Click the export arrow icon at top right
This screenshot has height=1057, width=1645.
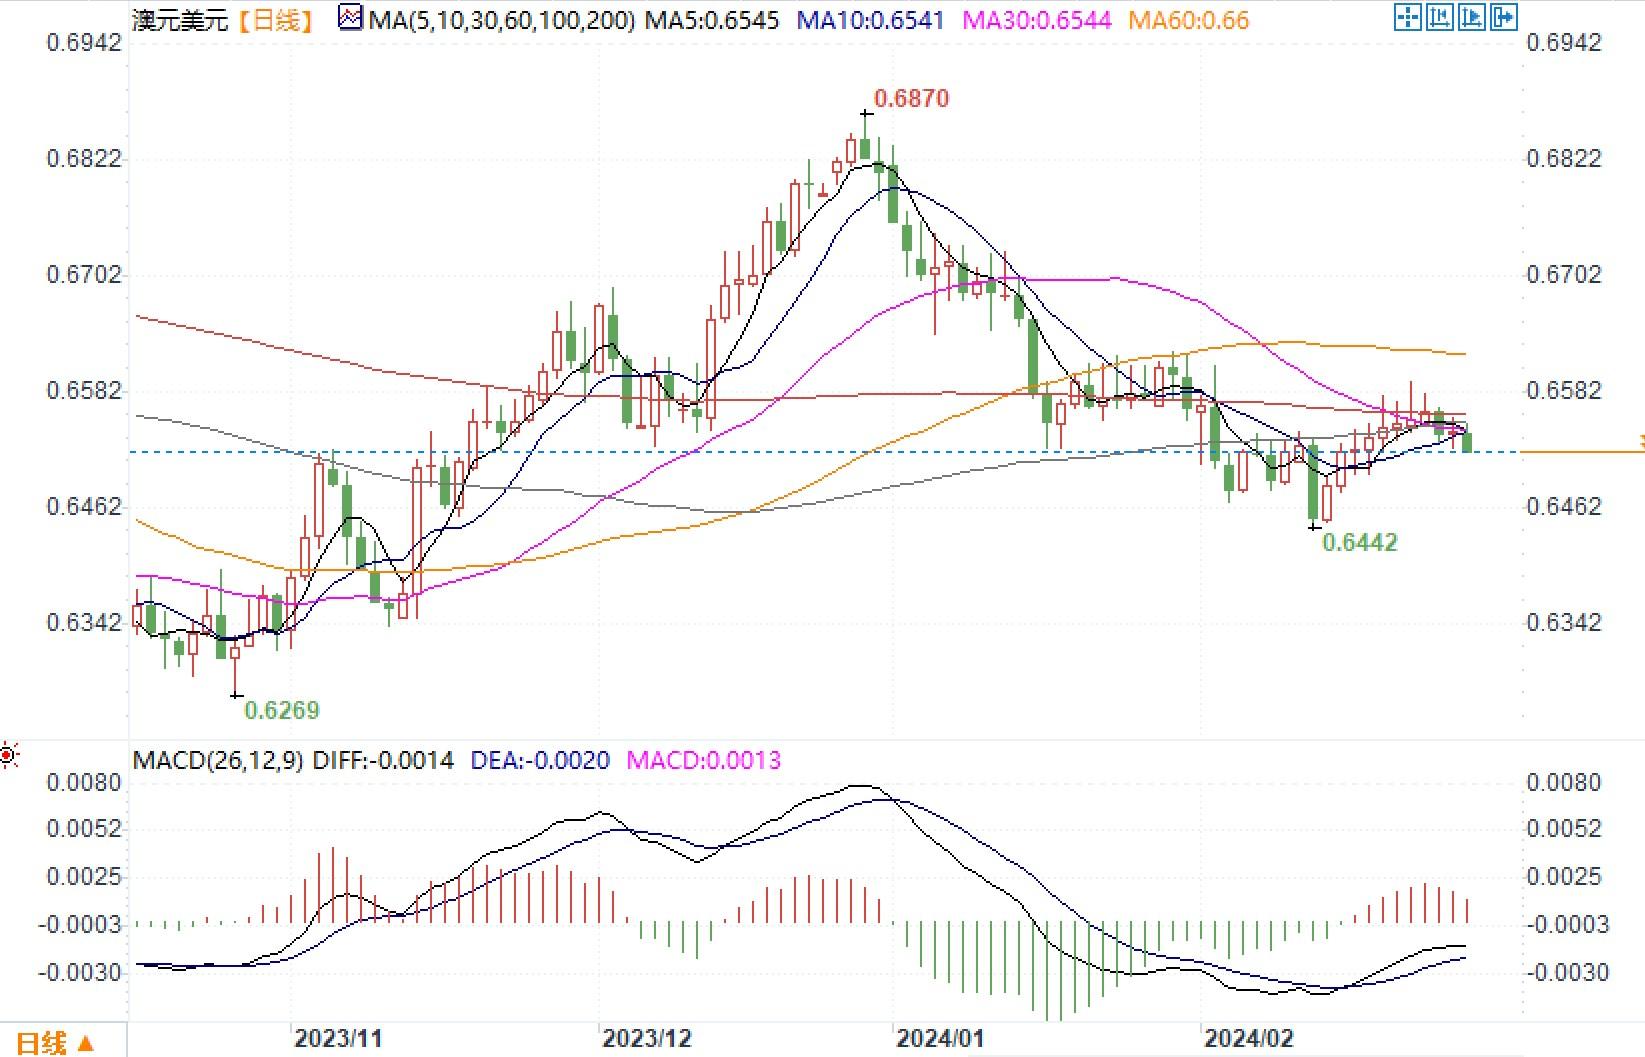pos(1504,17)
